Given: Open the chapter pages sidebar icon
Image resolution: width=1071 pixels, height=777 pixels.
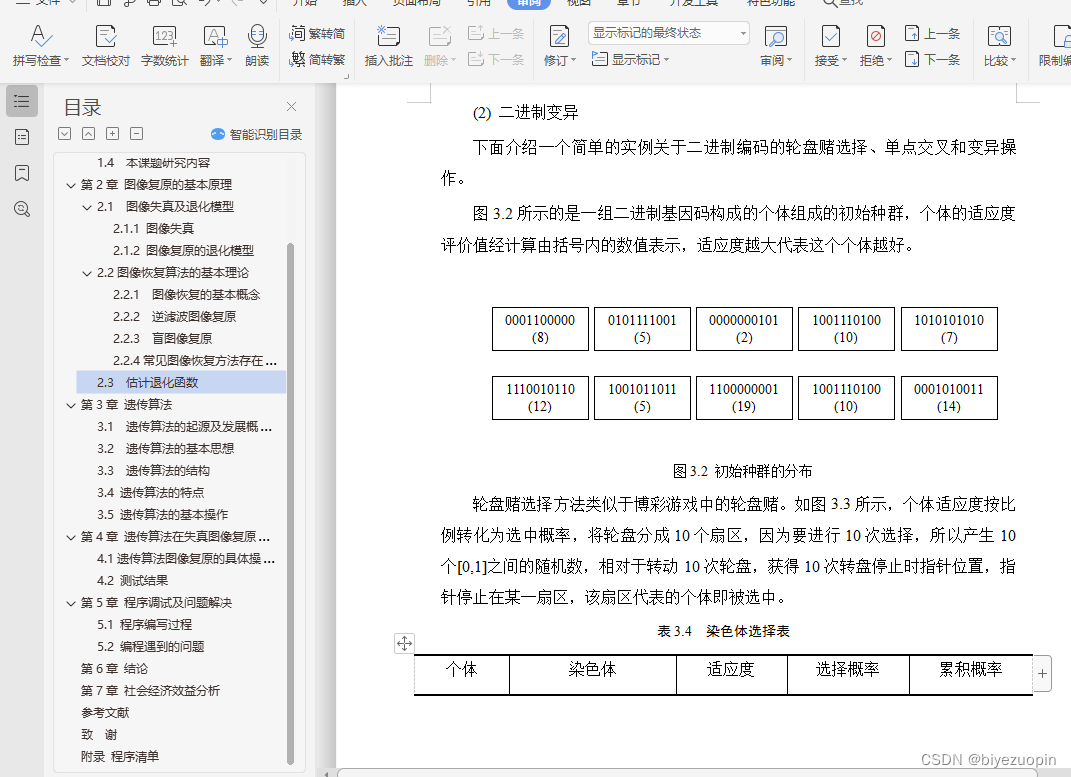Looking at the screenshot, I should coord(22,137).
